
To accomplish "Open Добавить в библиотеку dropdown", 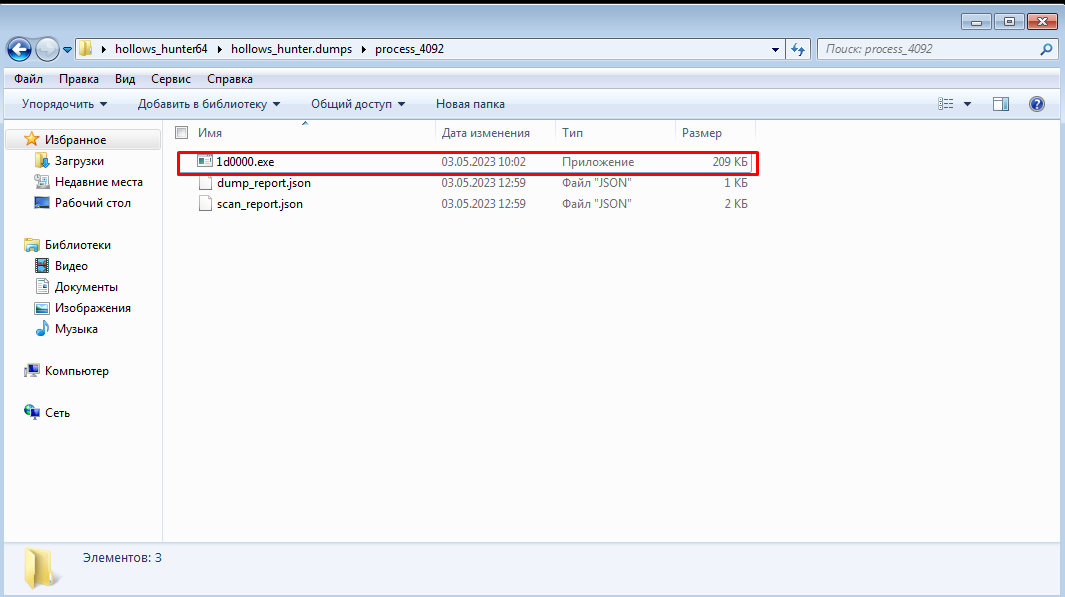I will point(209,104).
